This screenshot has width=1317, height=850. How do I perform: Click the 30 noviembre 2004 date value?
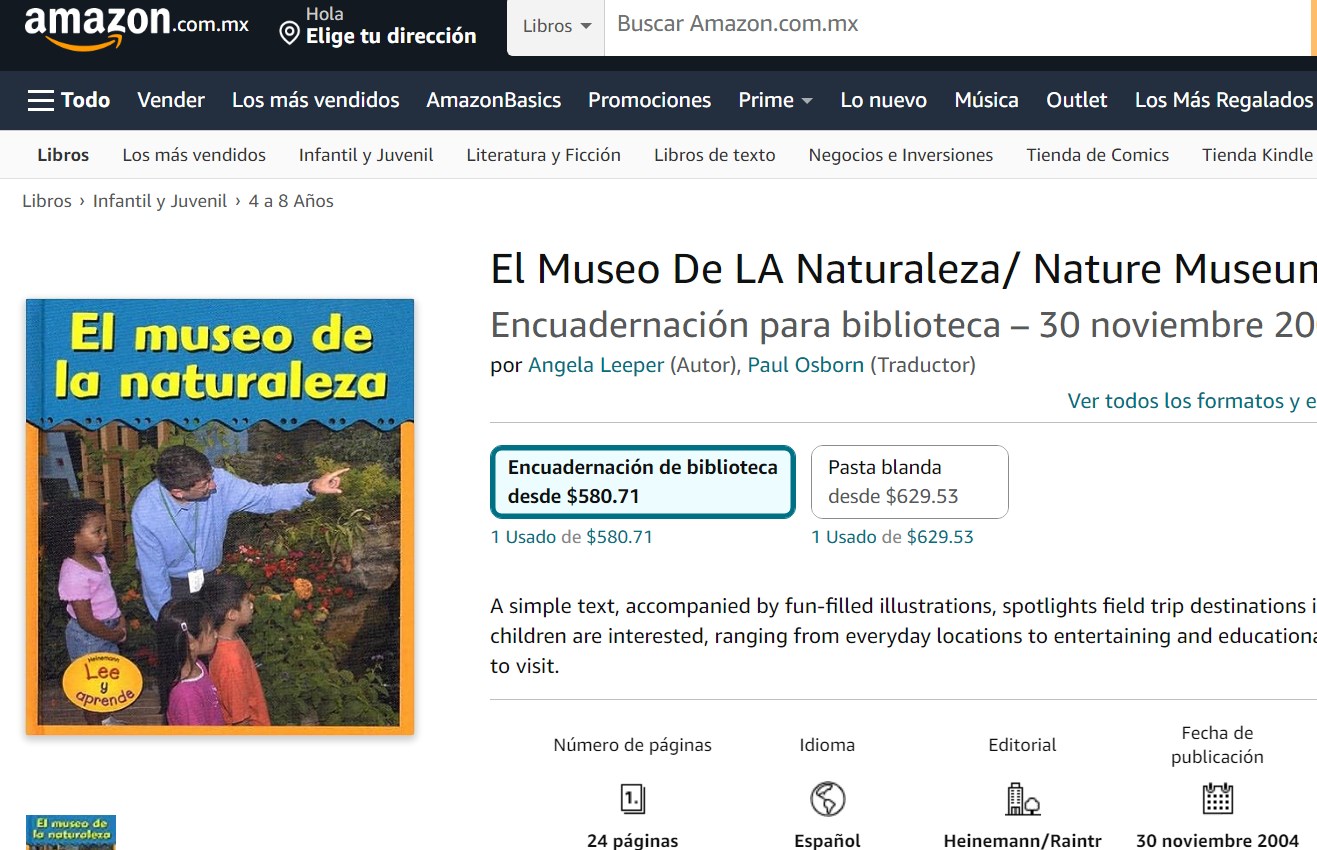tap(1217, 841)
